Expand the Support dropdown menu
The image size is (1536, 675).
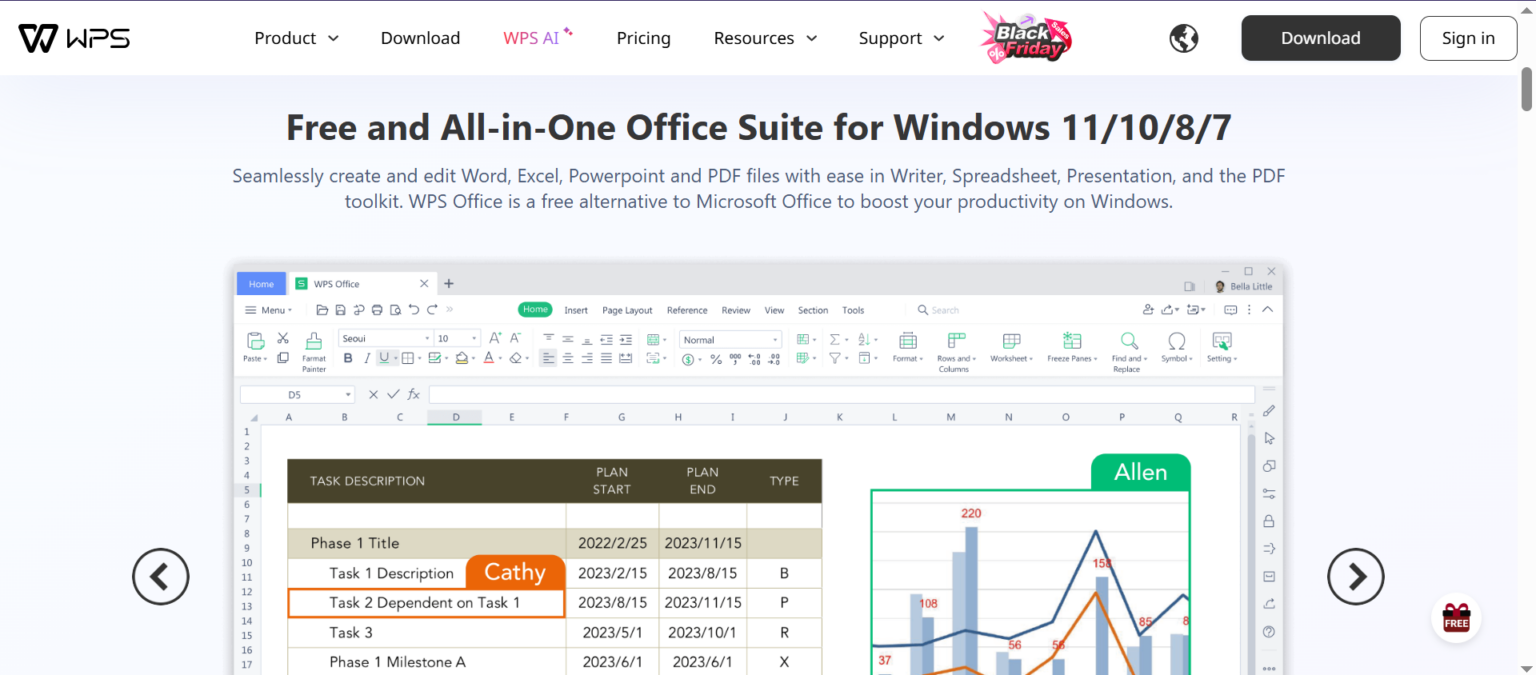[901, 38]
